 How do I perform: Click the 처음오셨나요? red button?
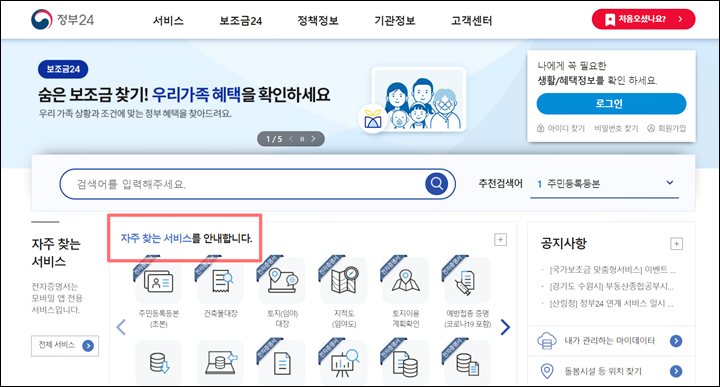[x=643, y=19]
